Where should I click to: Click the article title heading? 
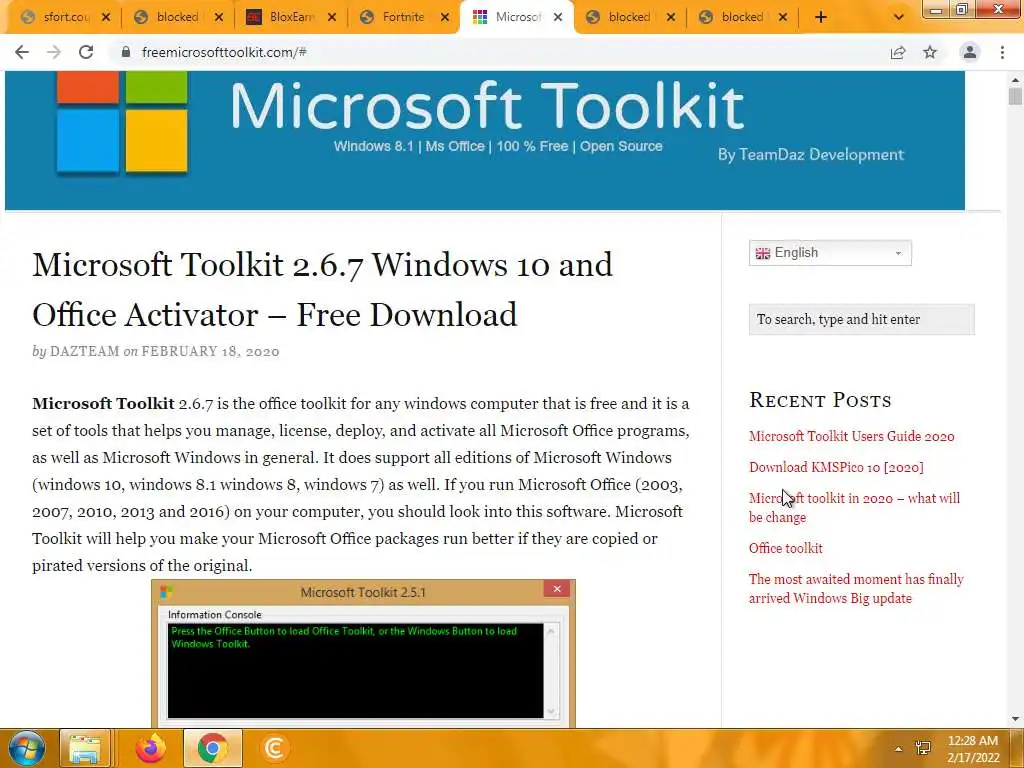[x=323, y=289]
